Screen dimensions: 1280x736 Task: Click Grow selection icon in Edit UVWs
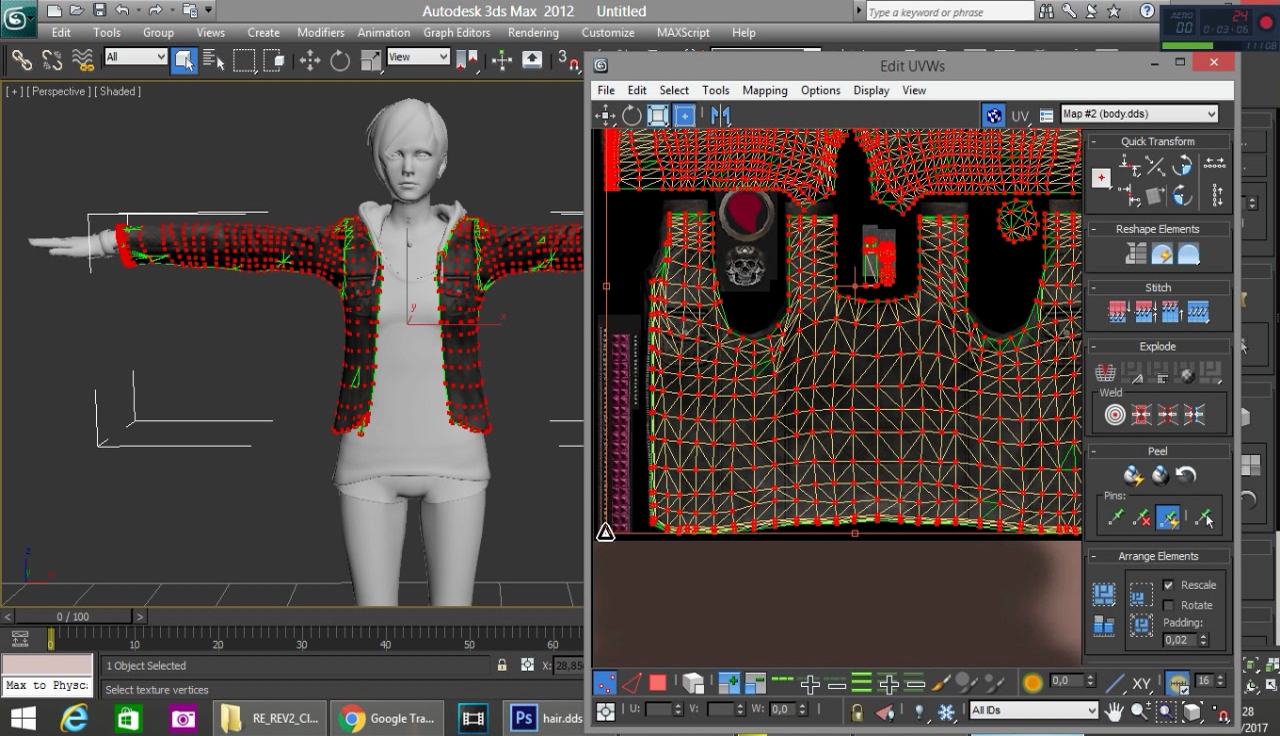[729, 683]
